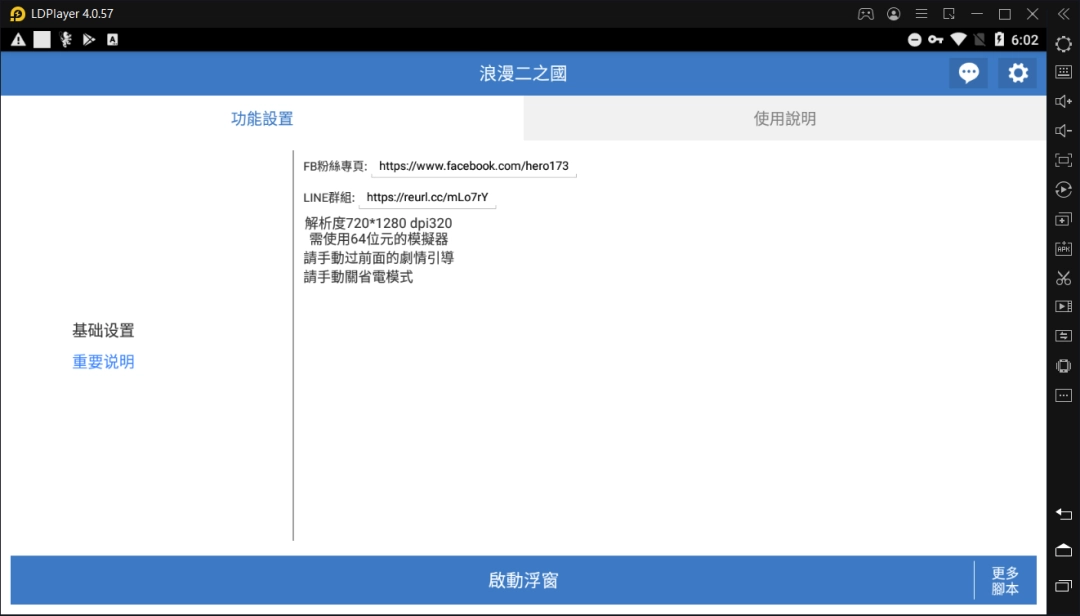Install APK via sidebar APK icon
1080x616 pixels.
(x=1063, y=249)
